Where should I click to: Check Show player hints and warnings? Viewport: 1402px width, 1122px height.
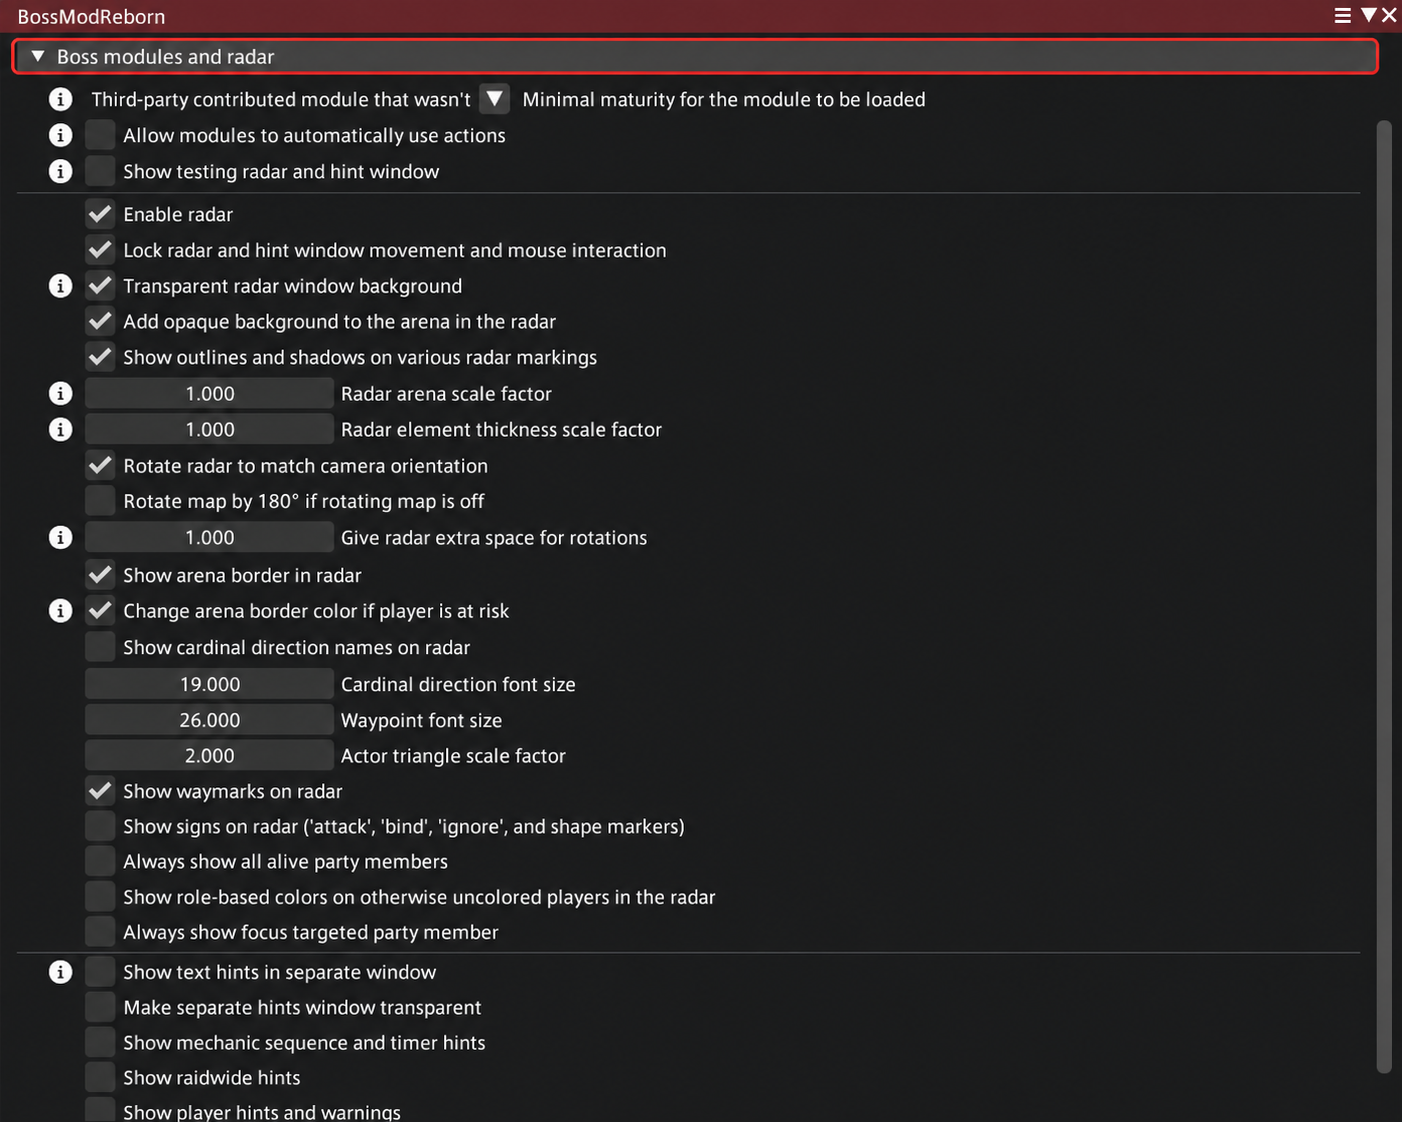(x=100, y=1110)
